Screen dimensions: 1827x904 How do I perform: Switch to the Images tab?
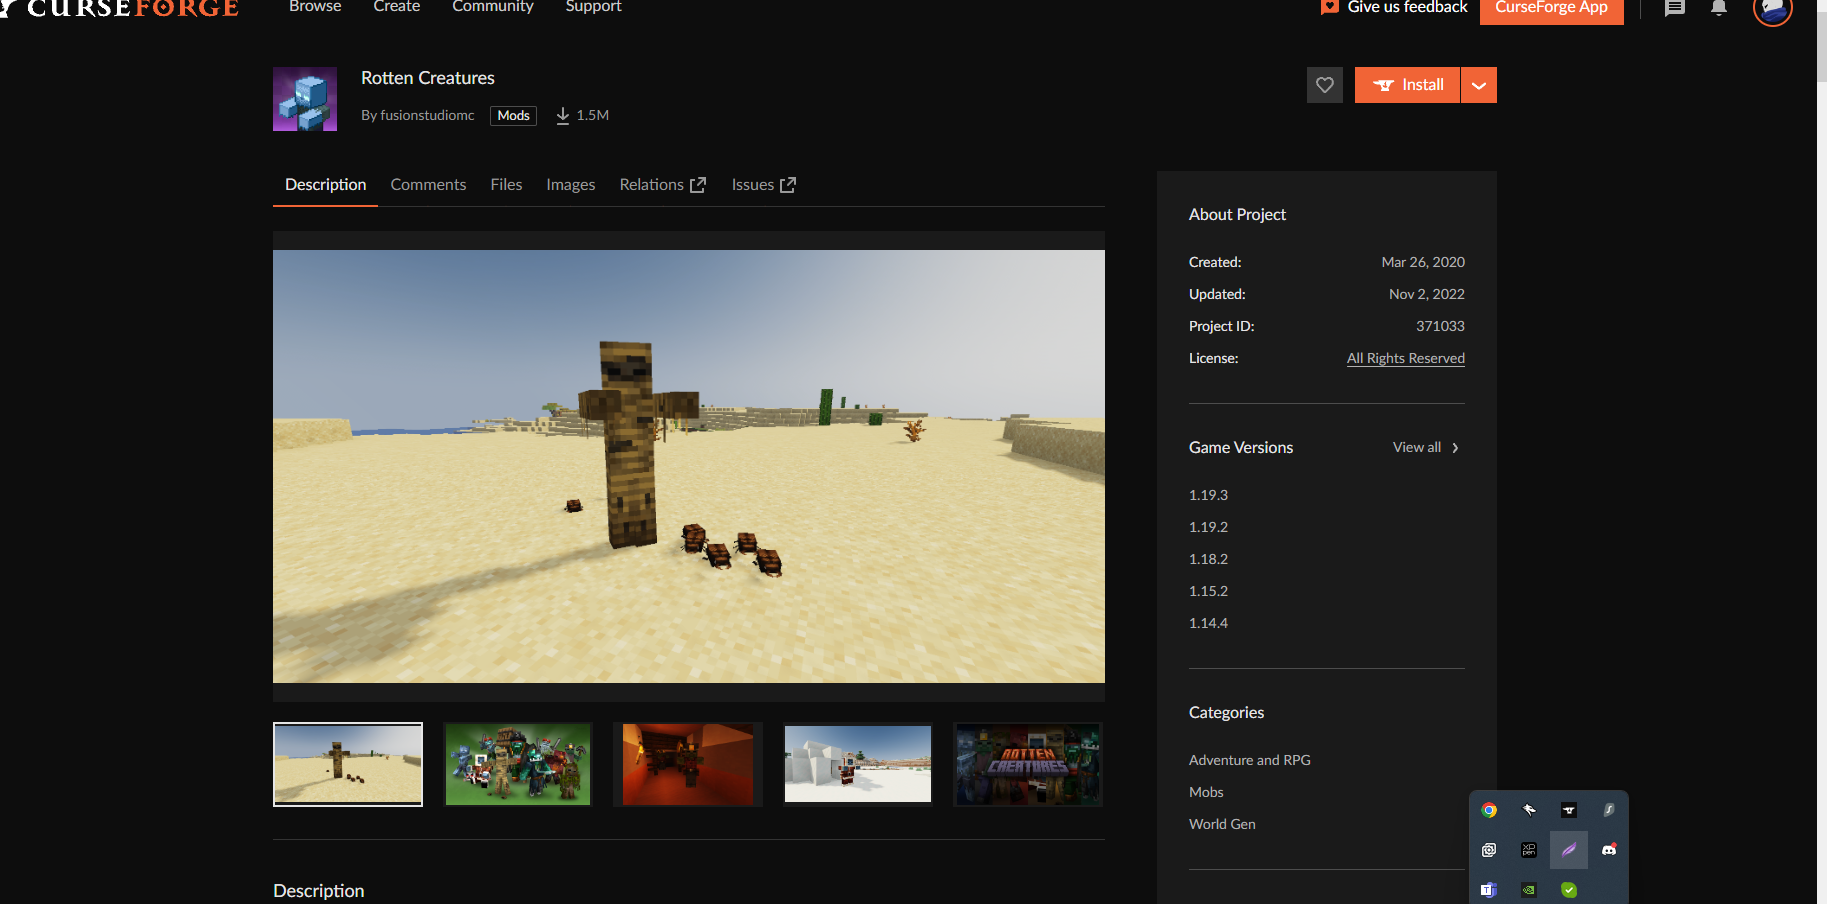point(570,185)
